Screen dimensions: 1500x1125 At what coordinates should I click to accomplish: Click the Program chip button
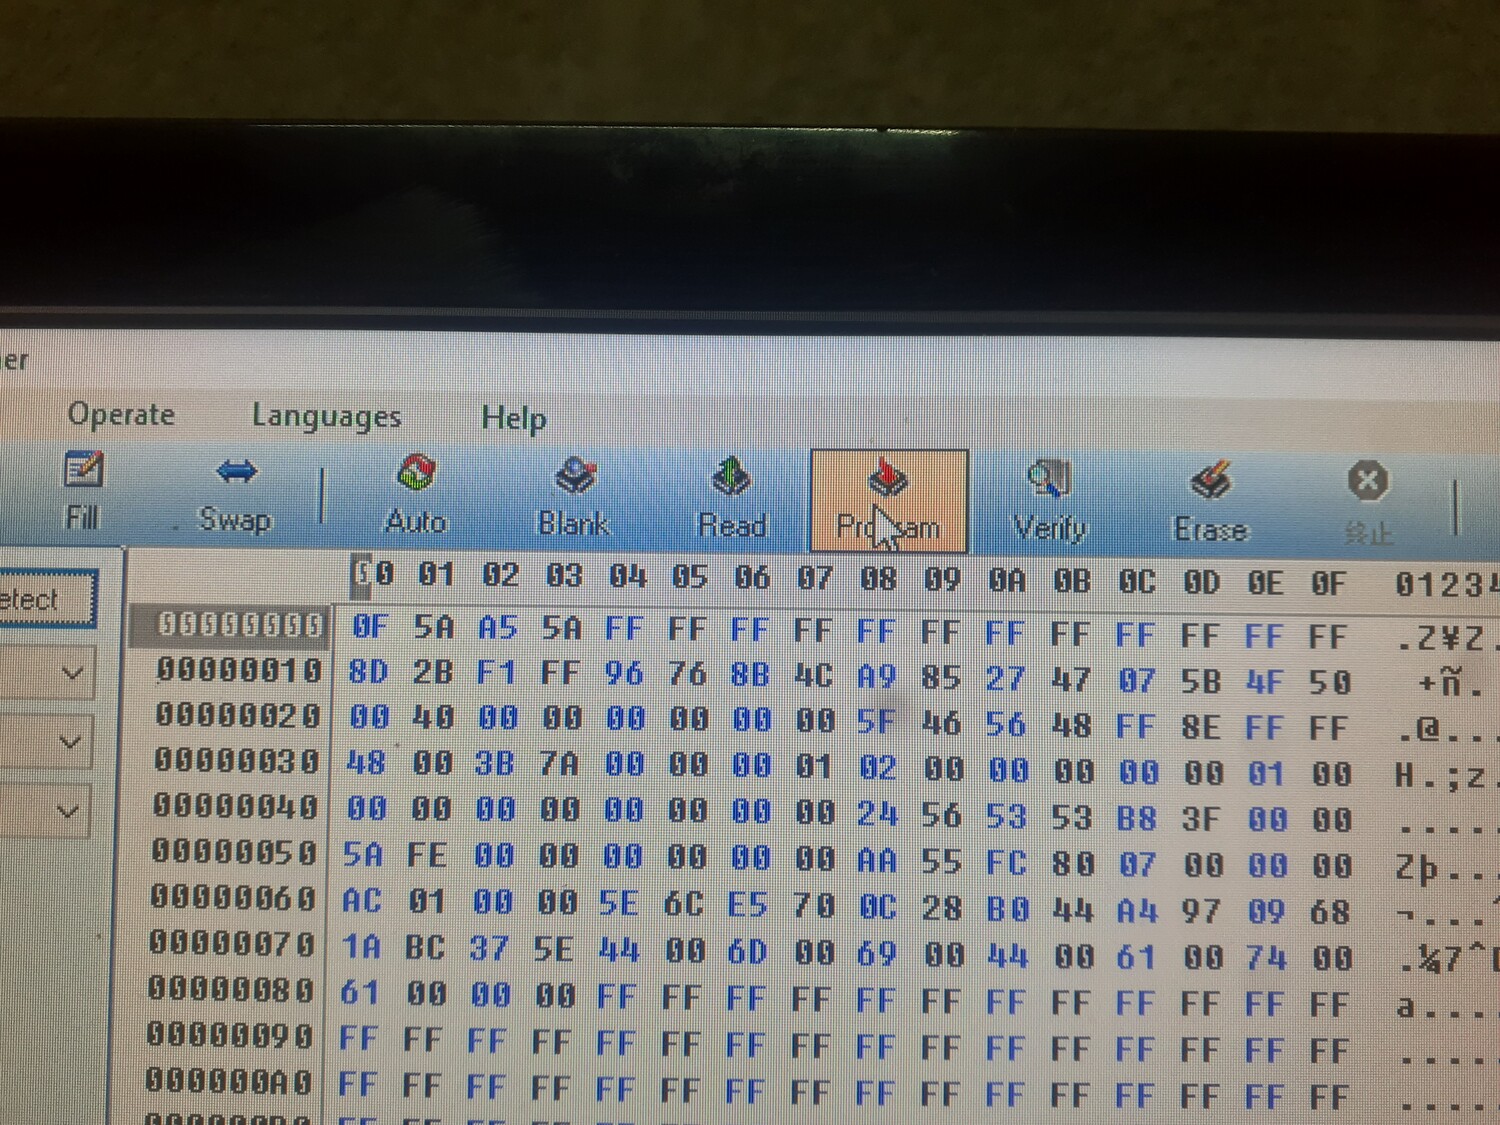tap(888, 501)
